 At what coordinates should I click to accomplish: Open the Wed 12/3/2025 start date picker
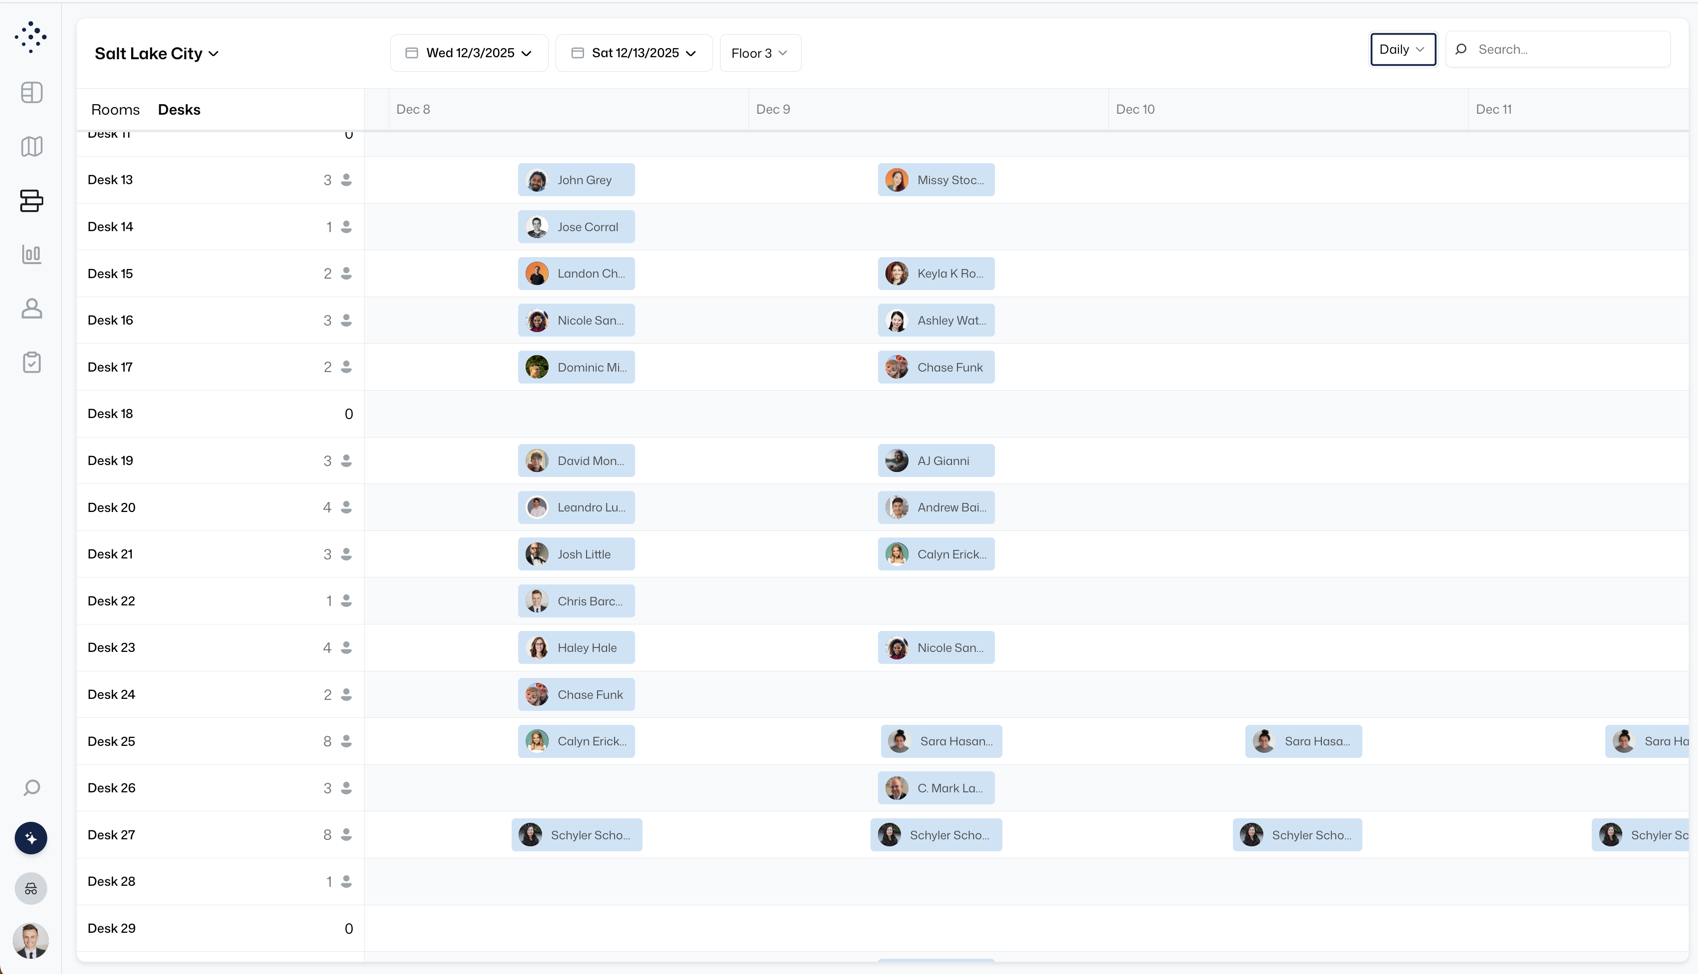click(468, 53)
